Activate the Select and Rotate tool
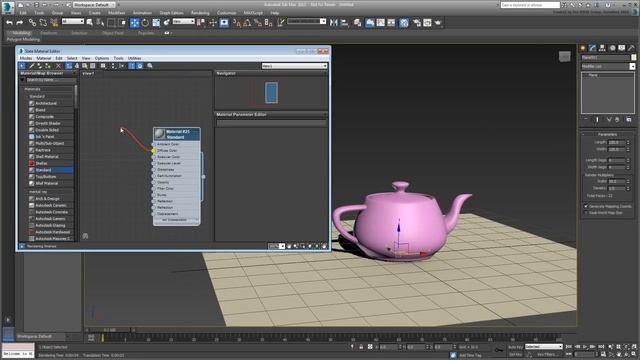The width and height of the screenshot is (640, 360). 145,23
